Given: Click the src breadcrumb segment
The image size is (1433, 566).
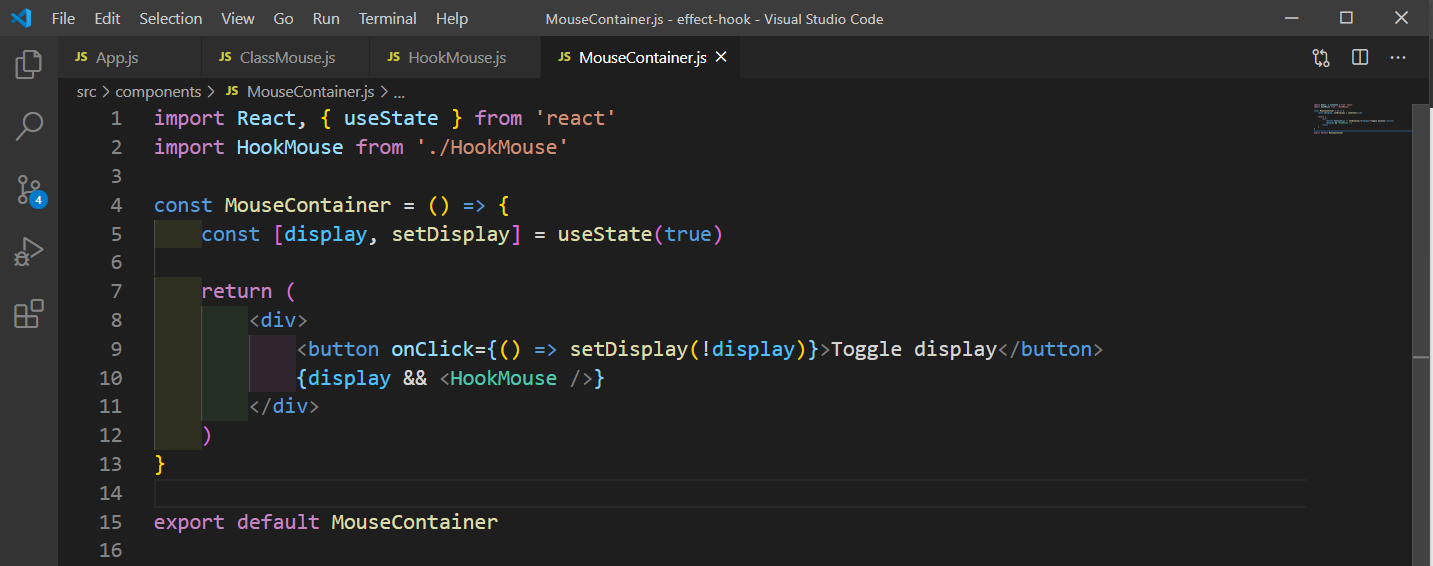Looking at the screenshot, I should [87, 91].
